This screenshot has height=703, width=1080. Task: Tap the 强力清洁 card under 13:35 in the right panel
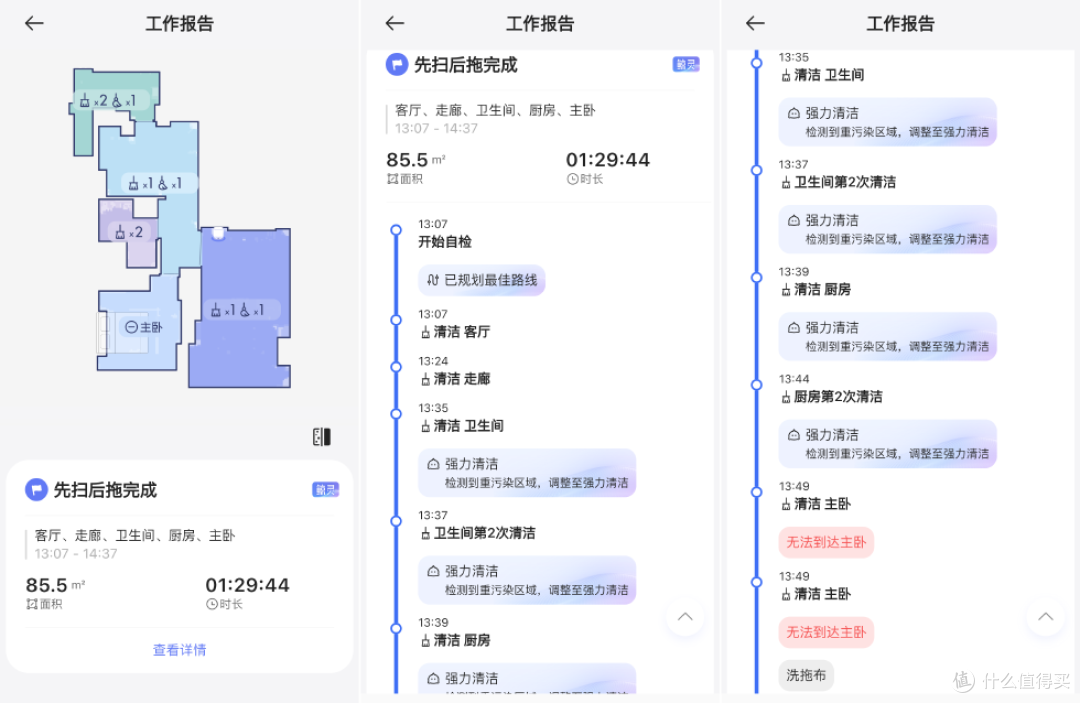tap(888, 122)
